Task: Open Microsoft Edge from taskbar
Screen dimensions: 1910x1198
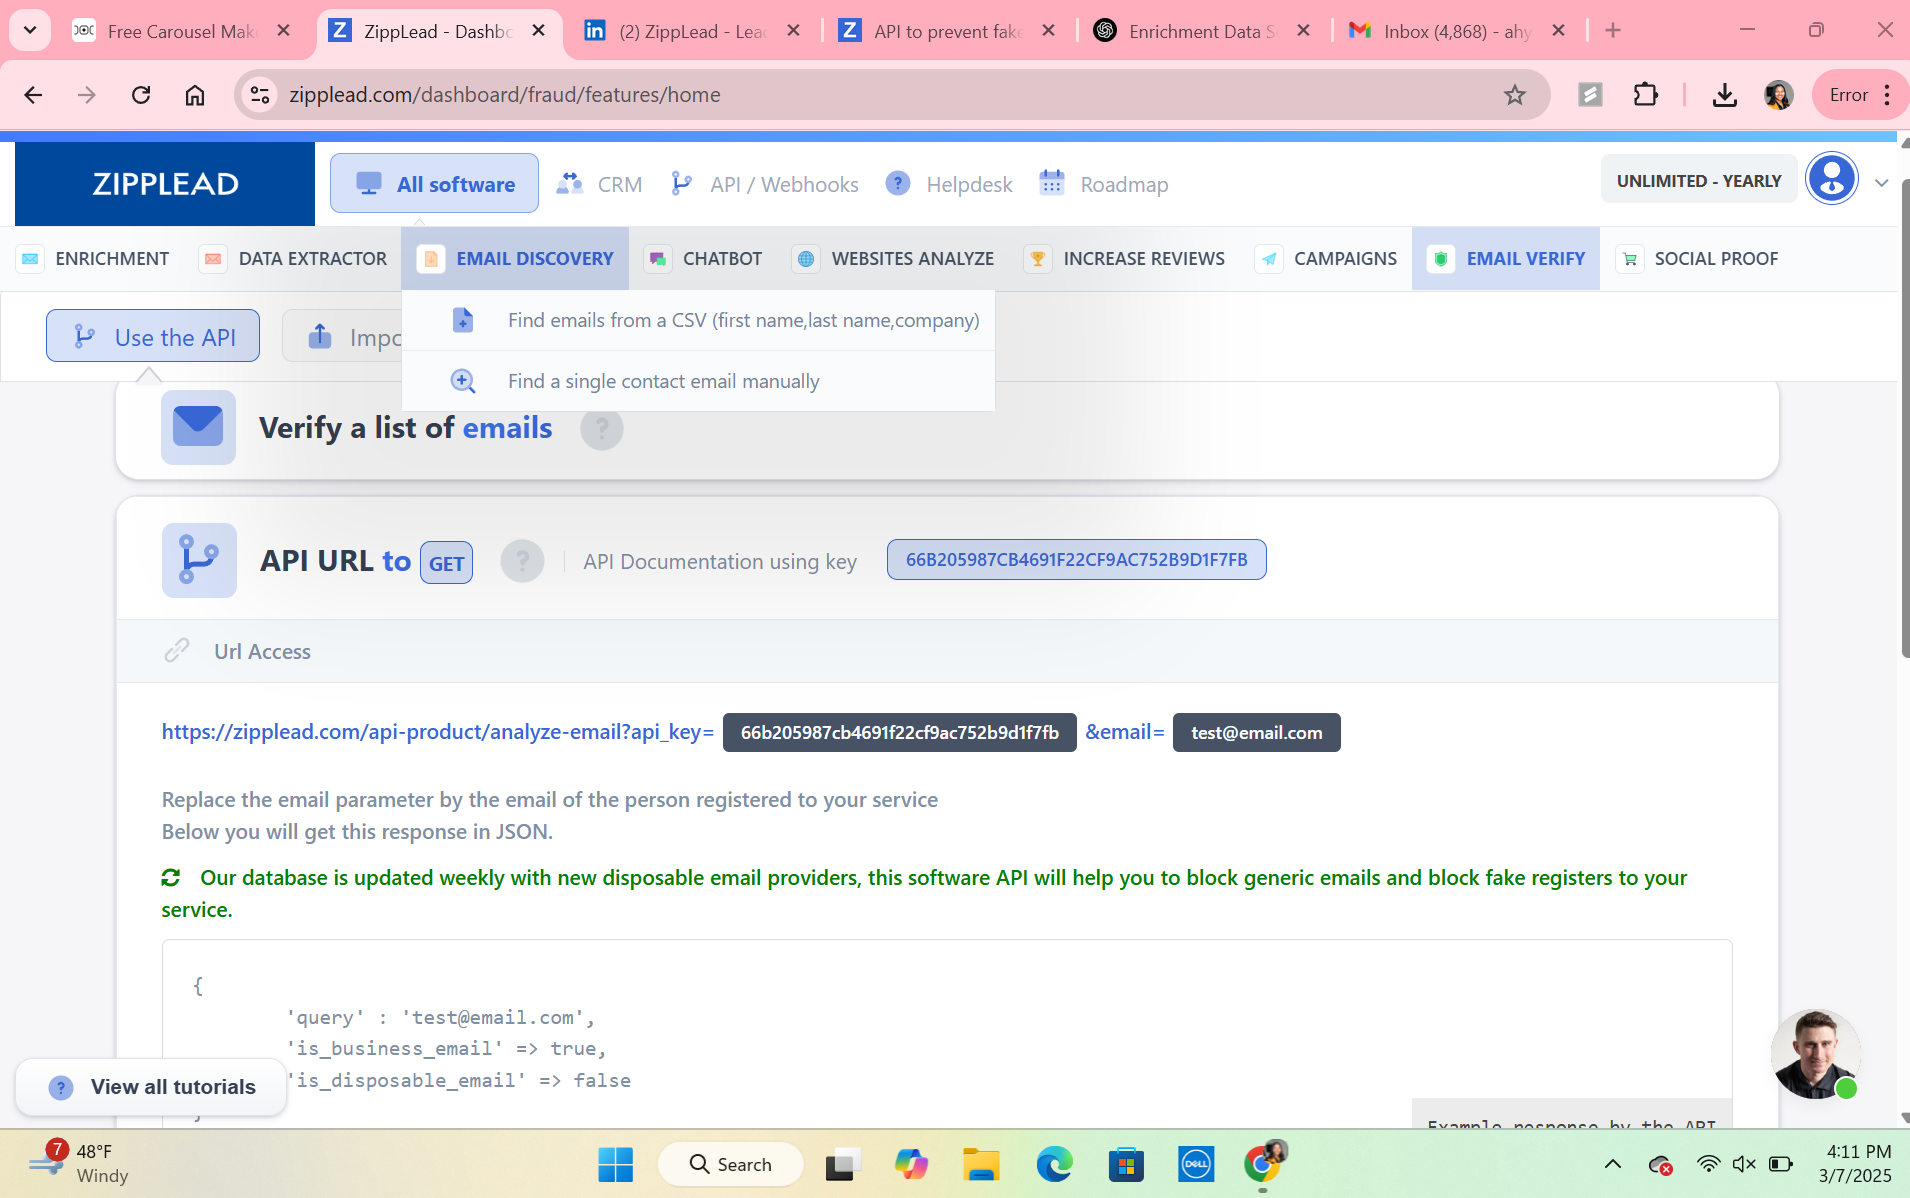Action: [x=1053, y=1164]
